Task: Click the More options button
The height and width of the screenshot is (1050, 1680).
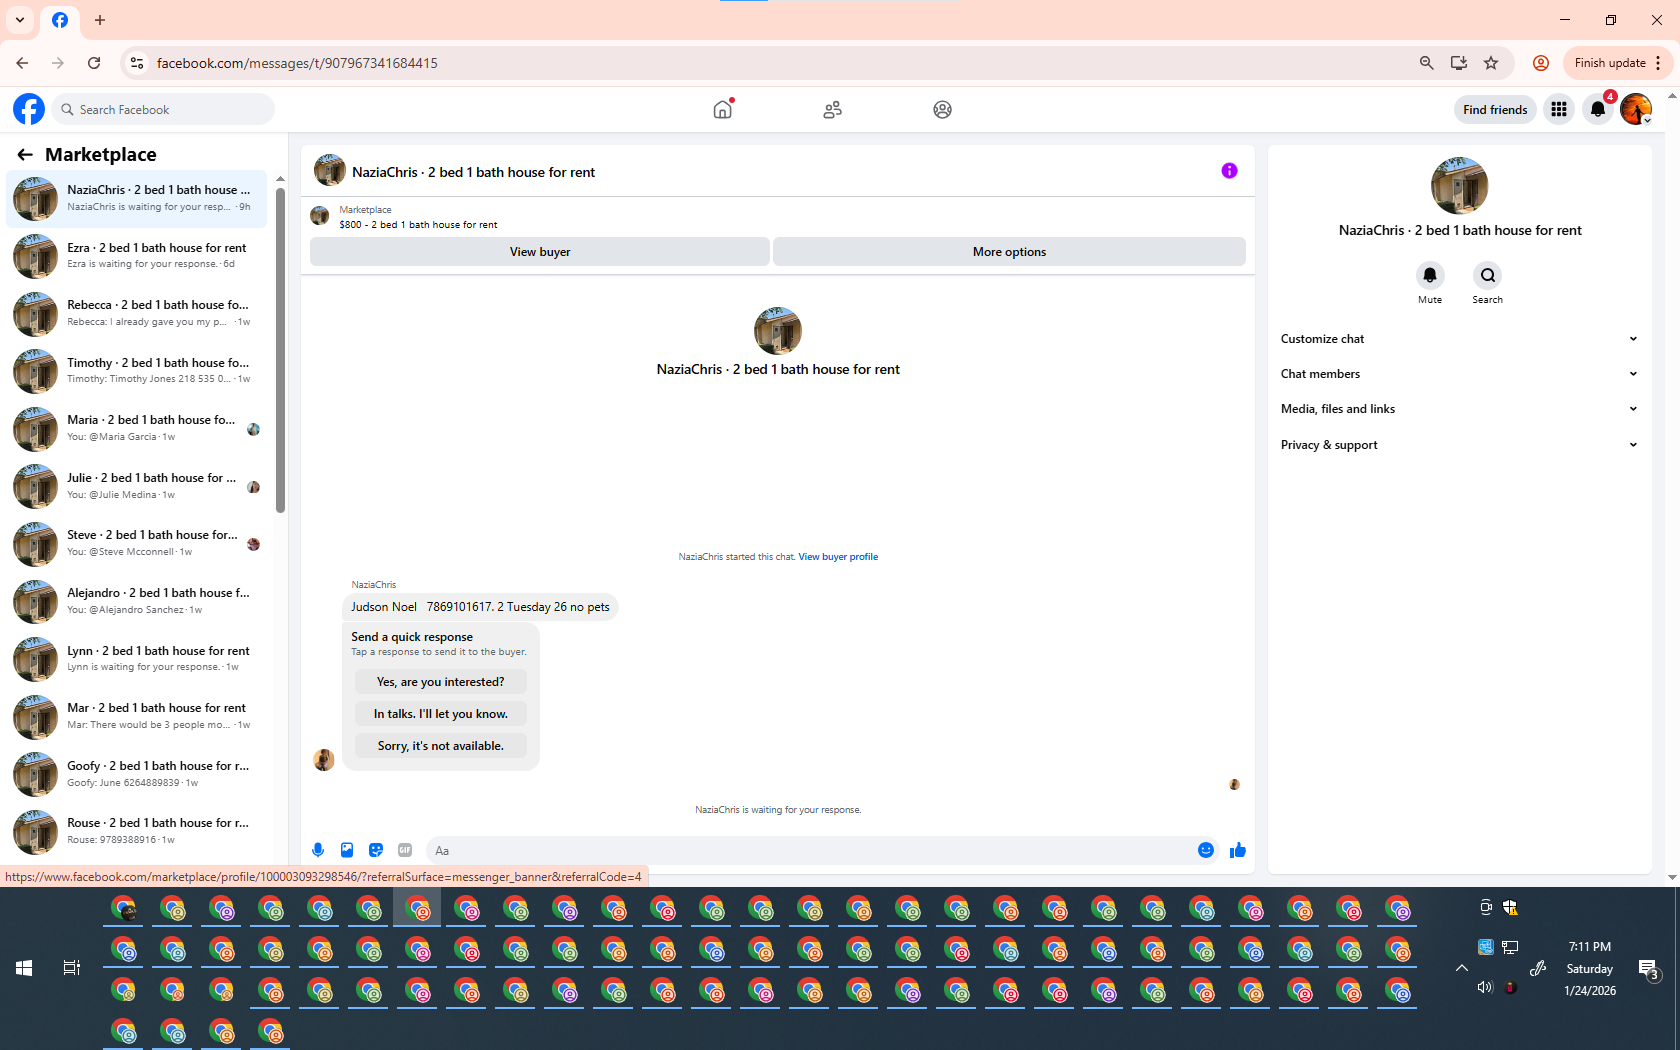Action: point(1009,252)
